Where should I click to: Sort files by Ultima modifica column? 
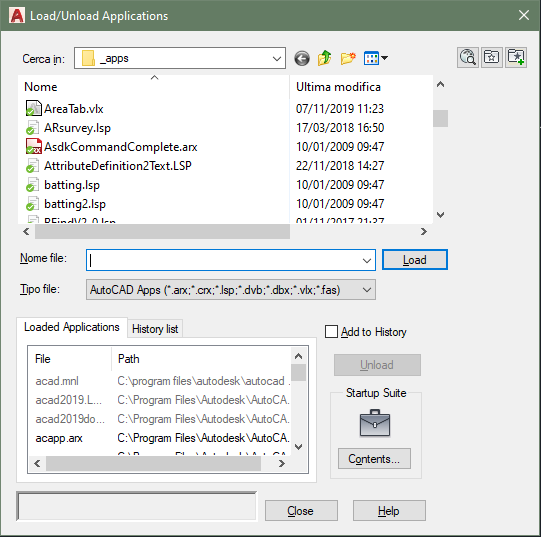[338, 87]
